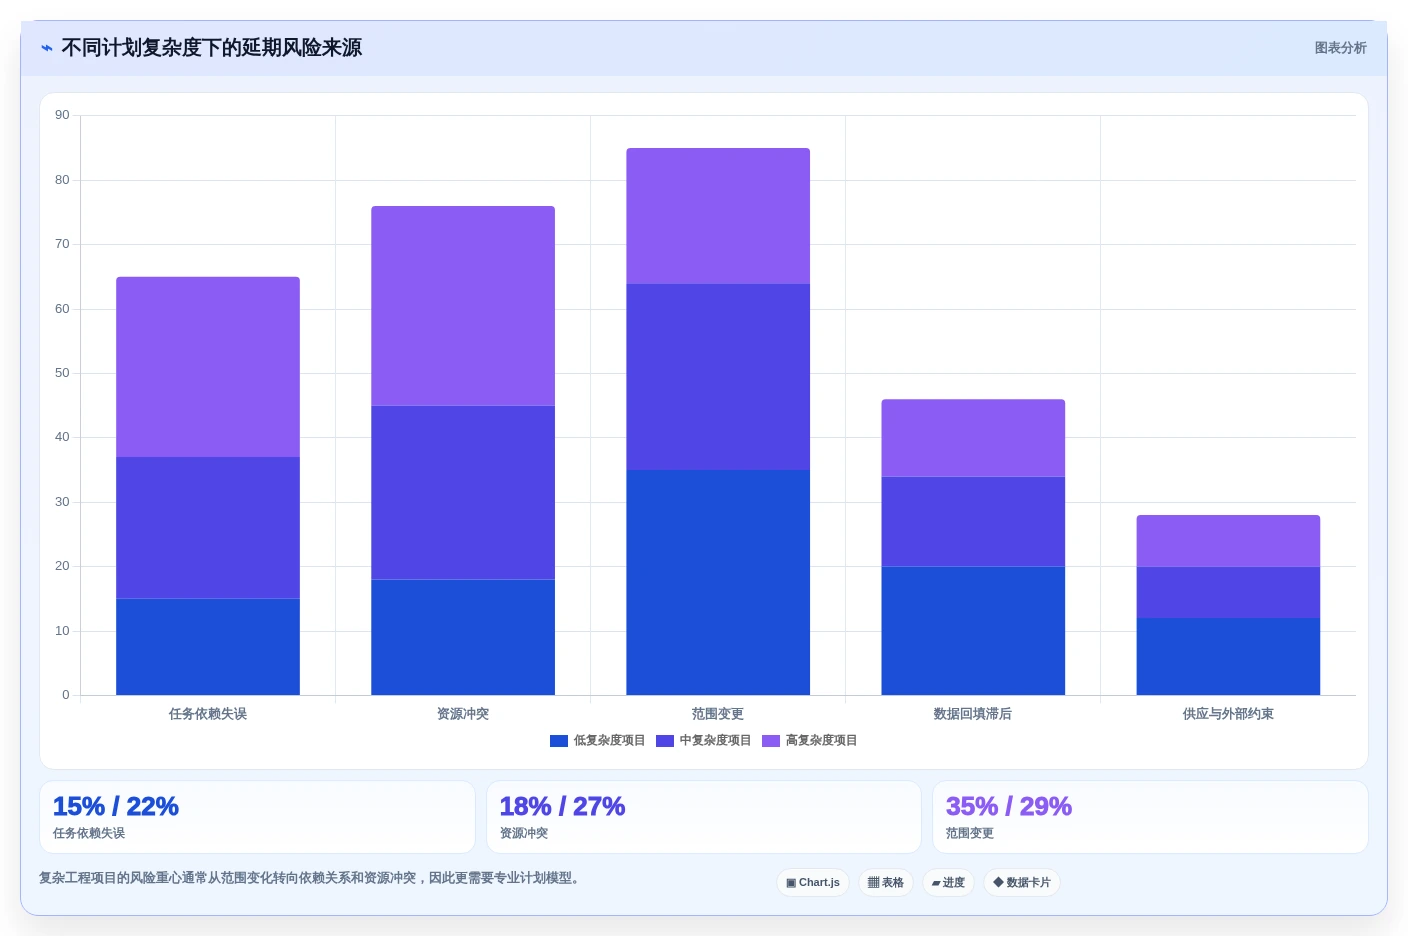The height and width of the screenshot is (936, 1408).
Task: Click the lightning icon beside the chart title
Action: 47,48
